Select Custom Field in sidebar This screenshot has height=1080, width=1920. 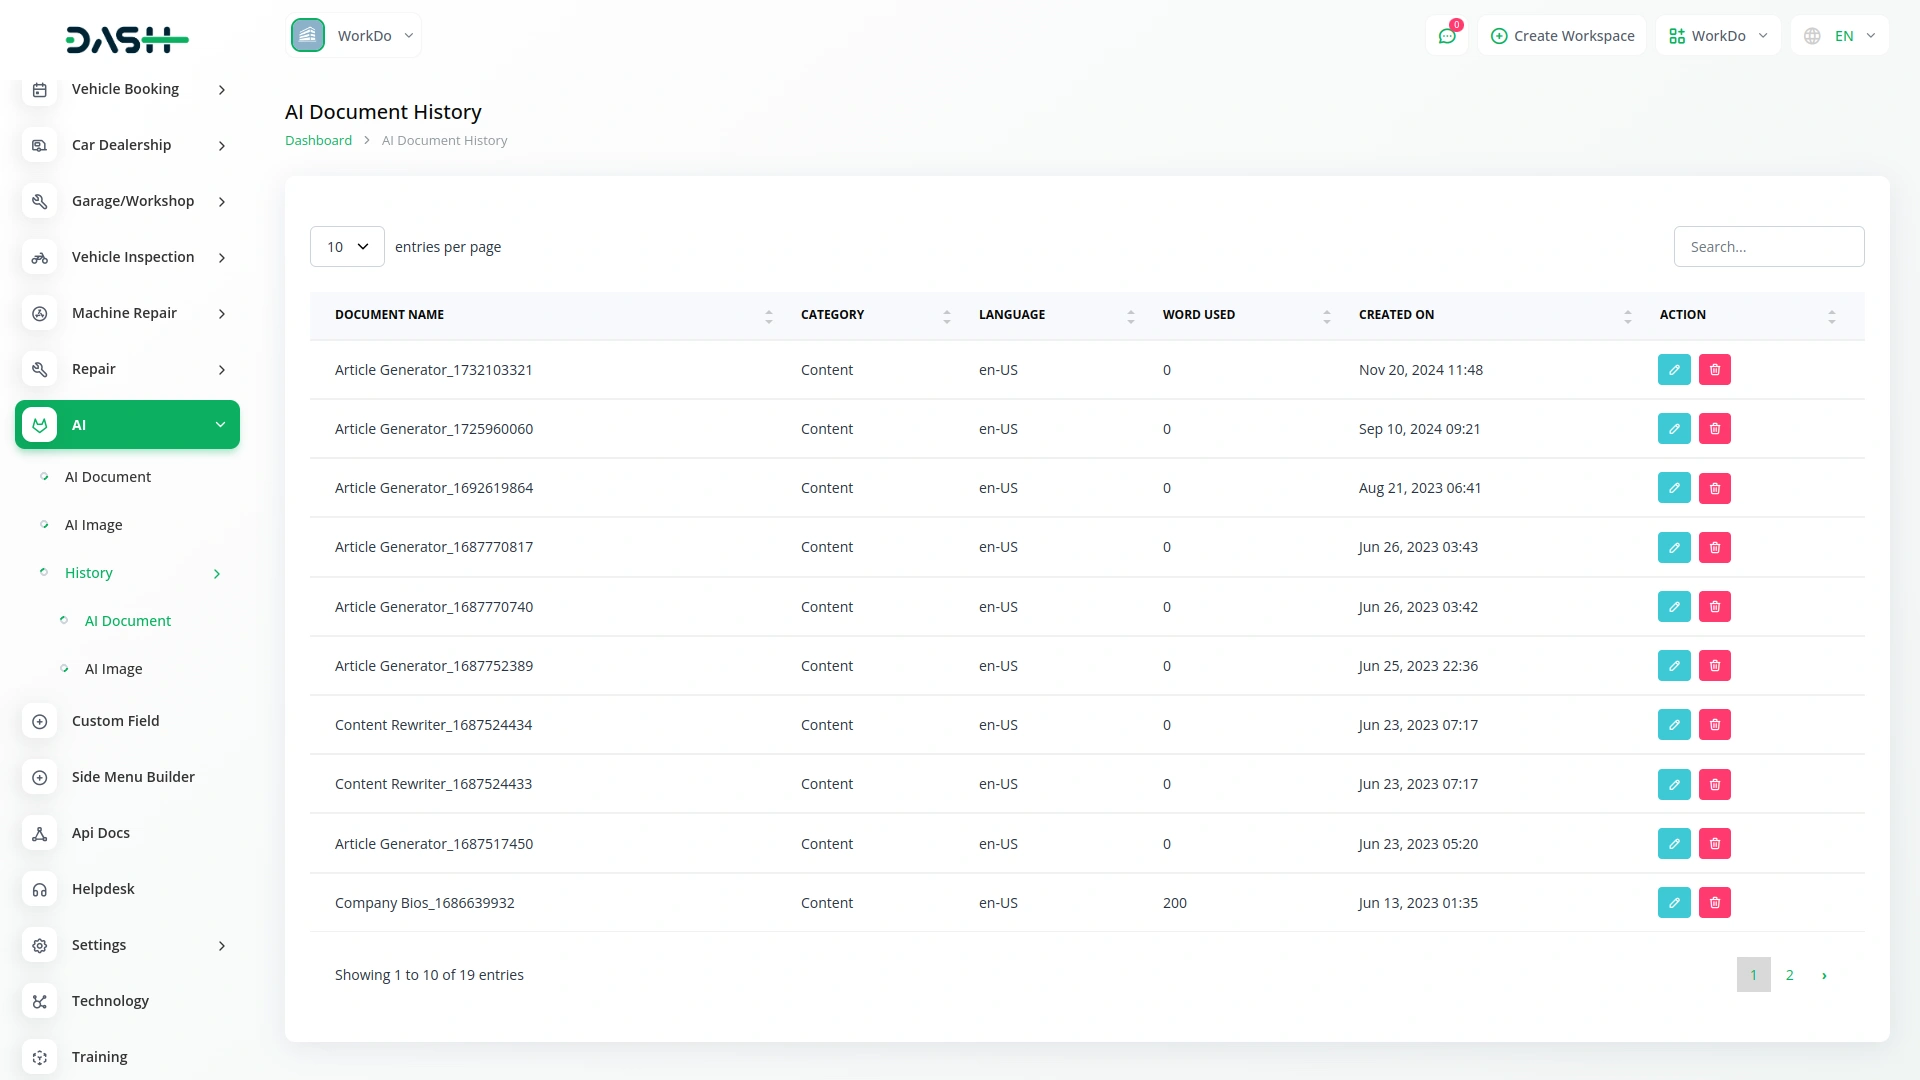tap(115, 721)
